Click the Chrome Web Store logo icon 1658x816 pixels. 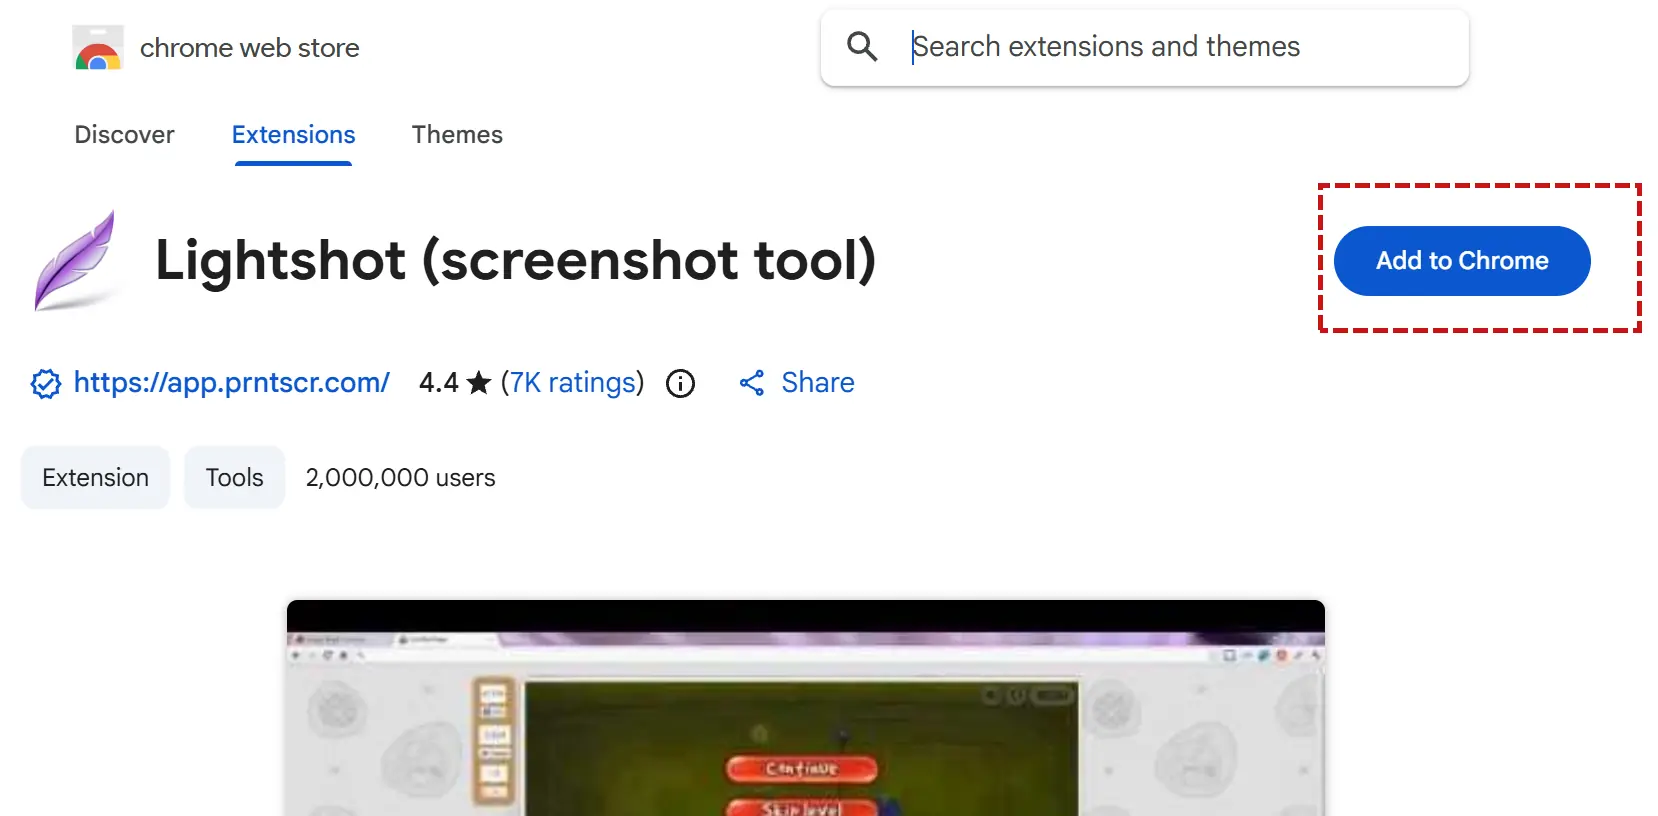click(98, 48)
